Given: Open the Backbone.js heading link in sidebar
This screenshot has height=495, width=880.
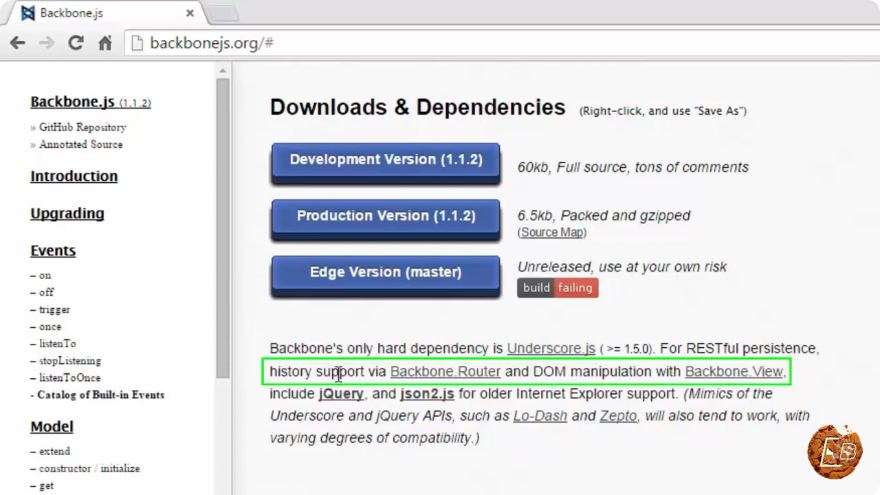Looking at the screenshot, I should 90,102.
